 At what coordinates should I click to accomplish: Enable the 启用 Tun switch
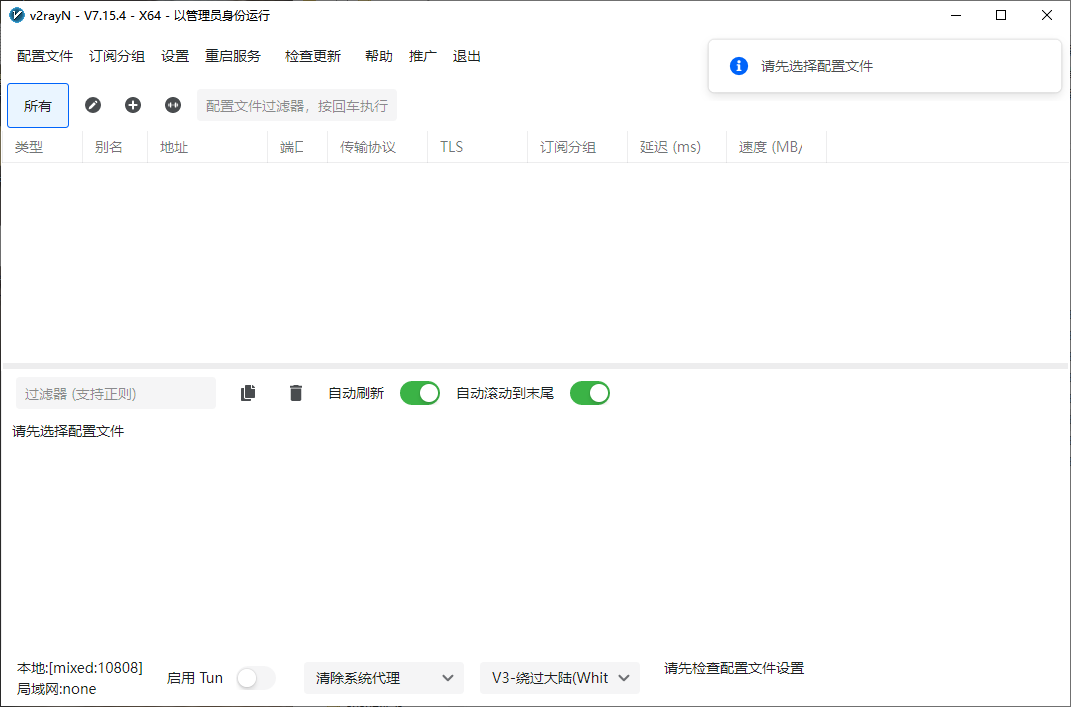pyautogui.click(x=256, y=678)
